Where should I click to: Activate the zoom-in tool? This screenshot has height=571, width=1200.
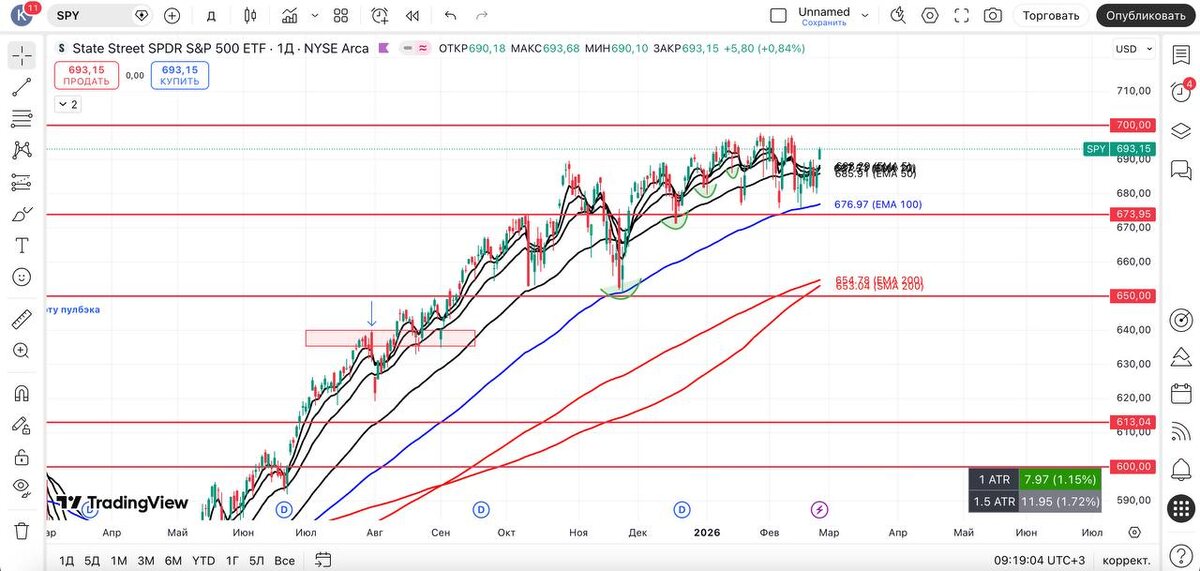[22, 351]
